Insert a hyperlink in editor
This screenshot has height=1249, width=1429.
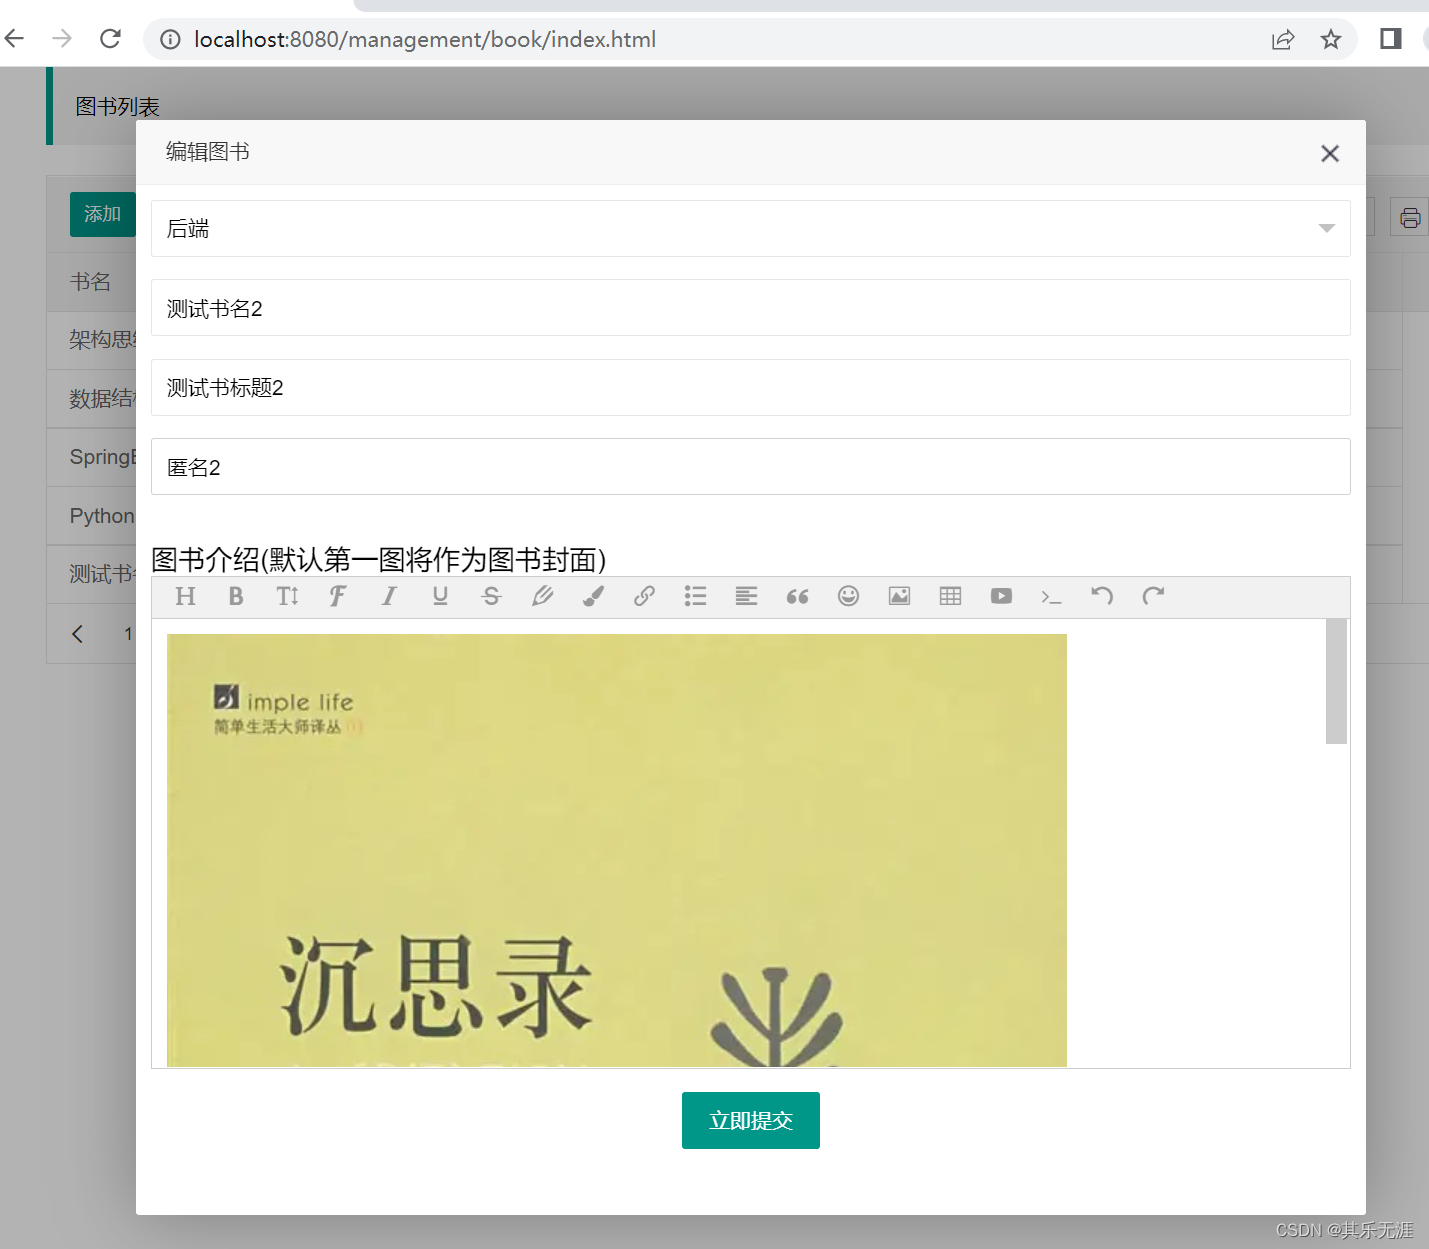click(x=644, y=597)
